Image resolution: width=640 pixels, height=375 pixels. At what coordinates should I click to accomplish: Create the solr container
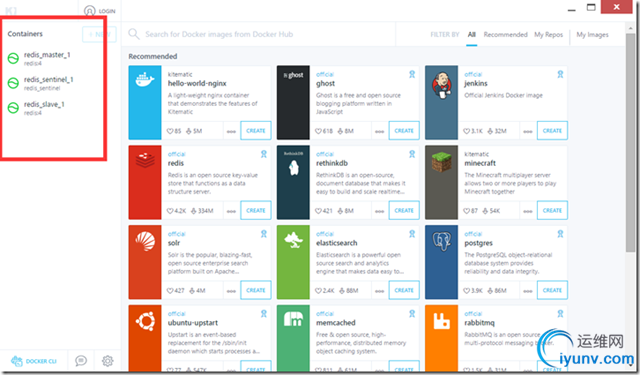tap(256, 290)
